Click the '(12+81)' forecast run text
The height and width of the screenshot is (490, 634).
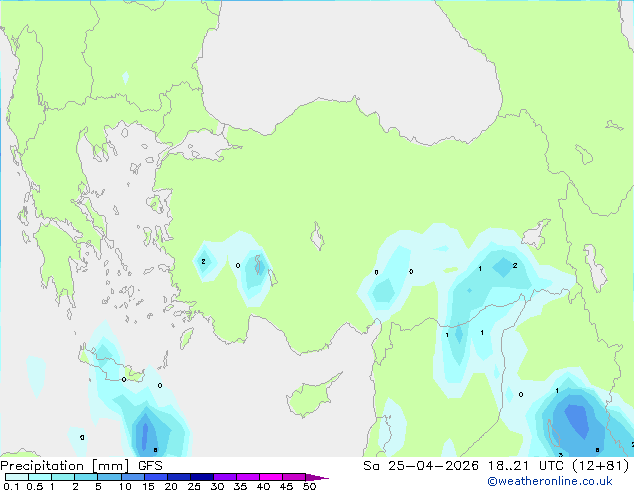pyautogui.click(x=600, y=466)
